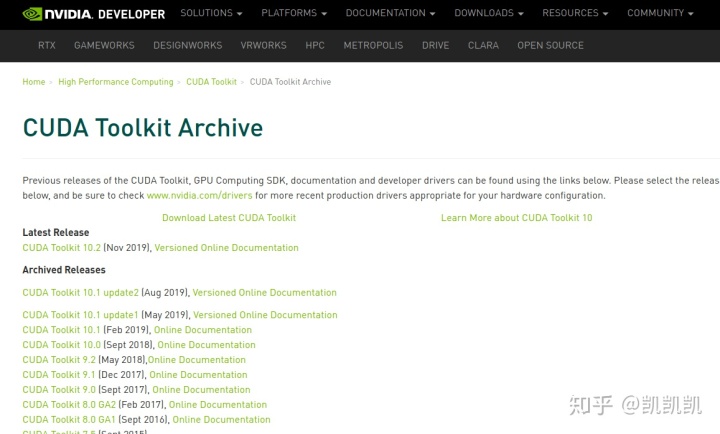
Task: Open Online Documentation for CUDA Toolkit 9.2
Action: point(197,360)
